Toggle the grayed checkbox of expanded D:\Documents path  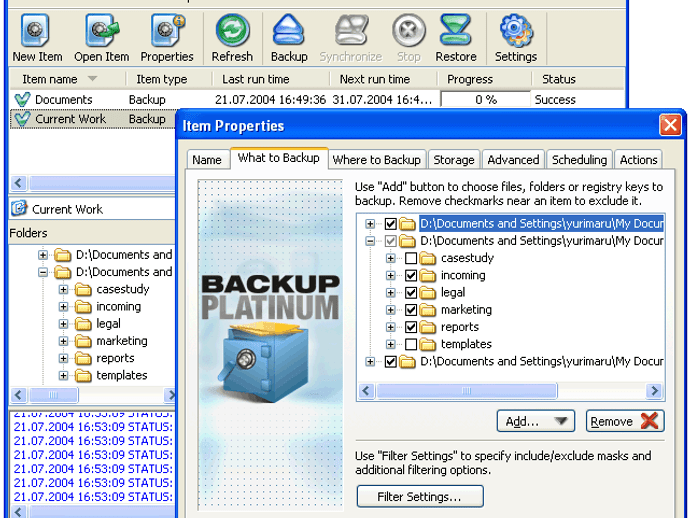click(x=390, y=241)
